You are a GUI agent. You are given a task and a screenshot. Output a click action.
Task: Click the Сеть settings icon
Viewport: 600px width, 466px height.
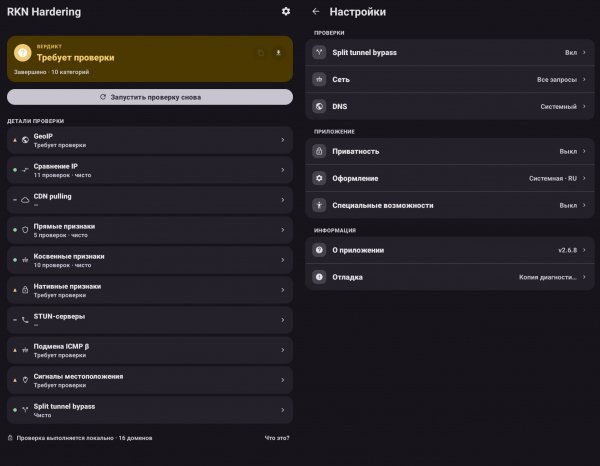(319, 80)
